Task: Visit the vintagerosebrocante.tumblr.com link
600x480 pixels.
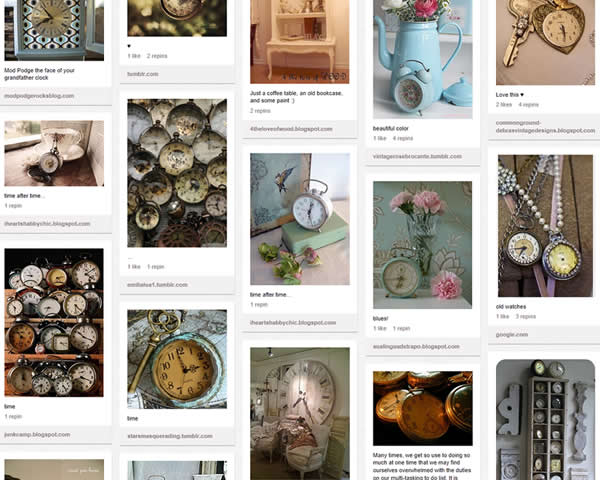Action: (x=417, y=156)
